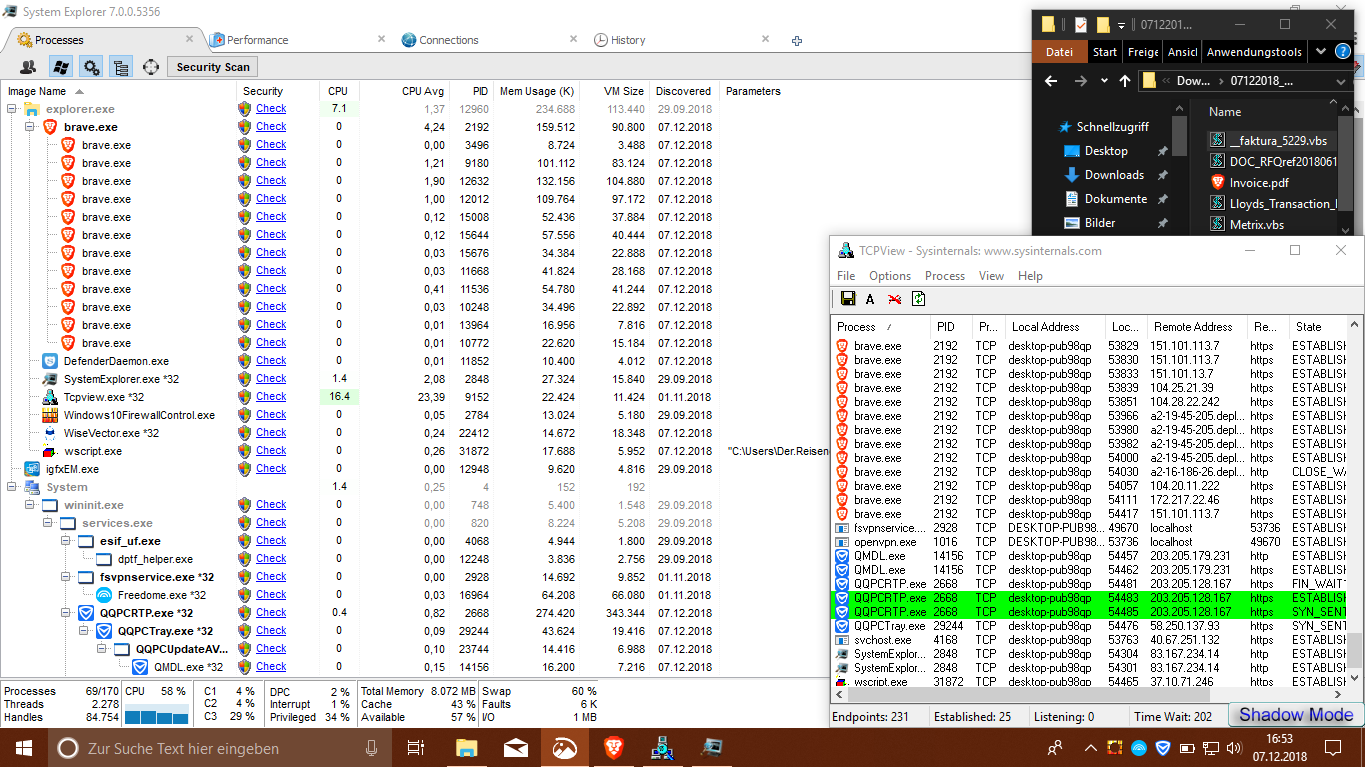Image resolution: width=1365 pixels, height=767 pixels.
Task: Click the crosshair find-window target icon
Action: coord(151,67)
